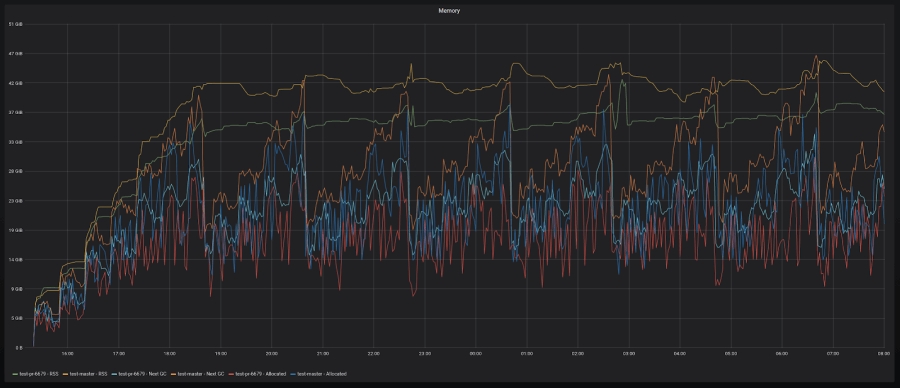The height and width of the screenshot is (388, 900).
Task: Click the 51 GiB y-axis label
Action: [x=15, y=24]
